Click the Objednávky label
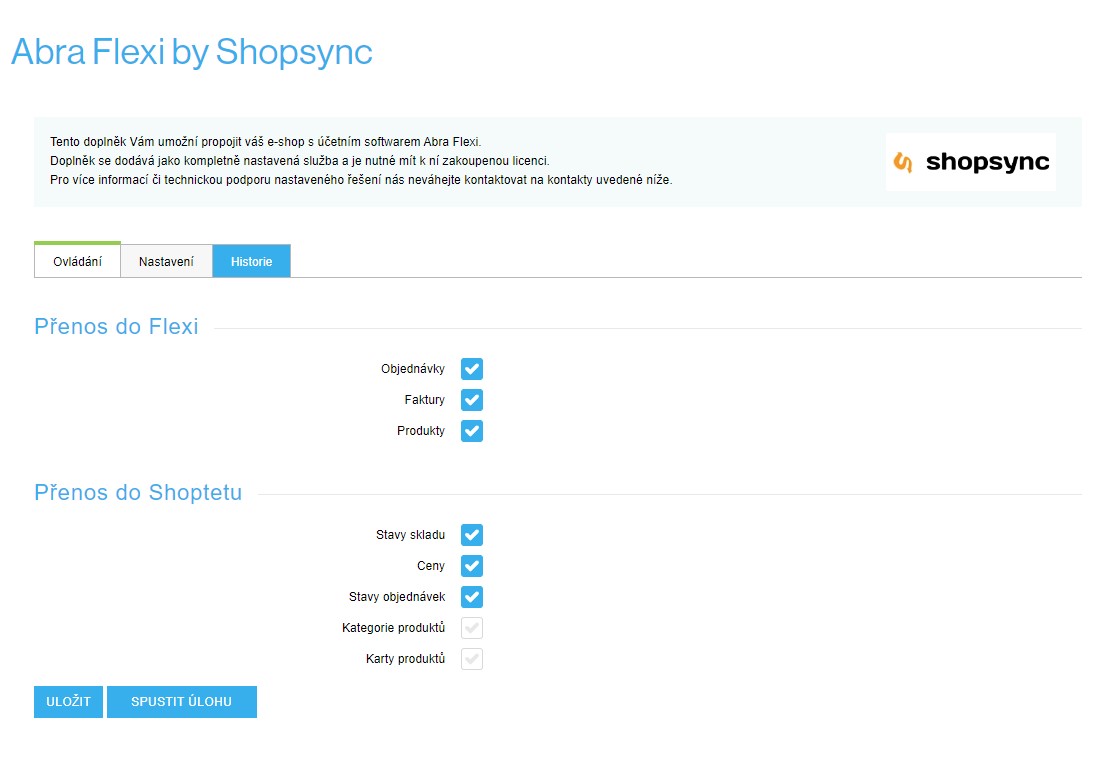Screen dimensions: 1120x760 pos(413,369)
